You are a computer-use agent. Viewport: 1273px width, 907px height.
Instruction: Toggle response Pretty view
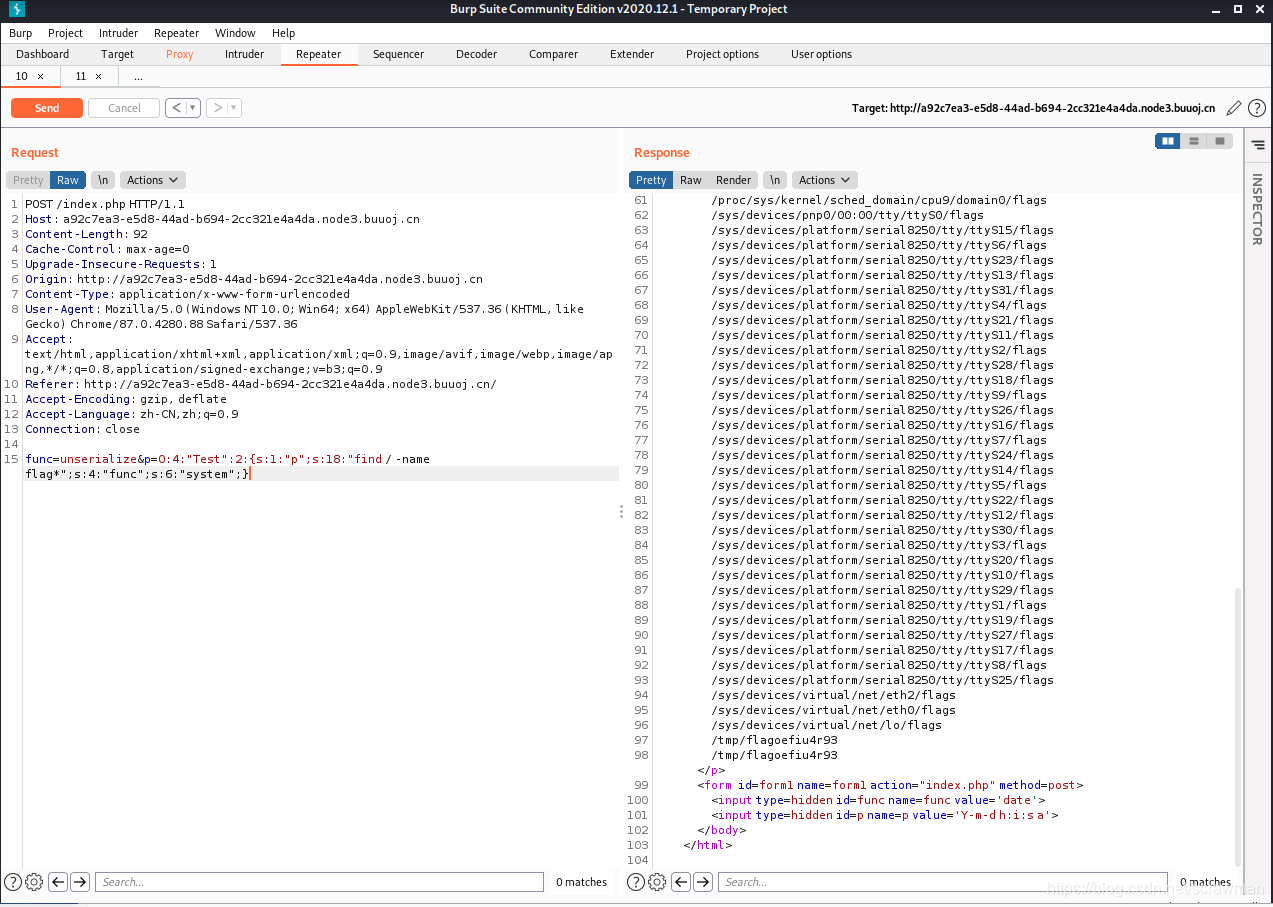coord(651,180)
